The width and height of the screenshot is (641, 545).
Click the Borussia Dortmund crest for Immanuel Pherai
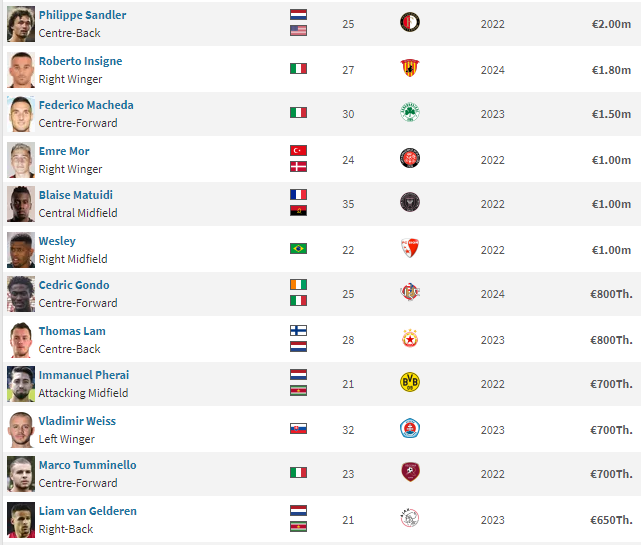[410, 383]
